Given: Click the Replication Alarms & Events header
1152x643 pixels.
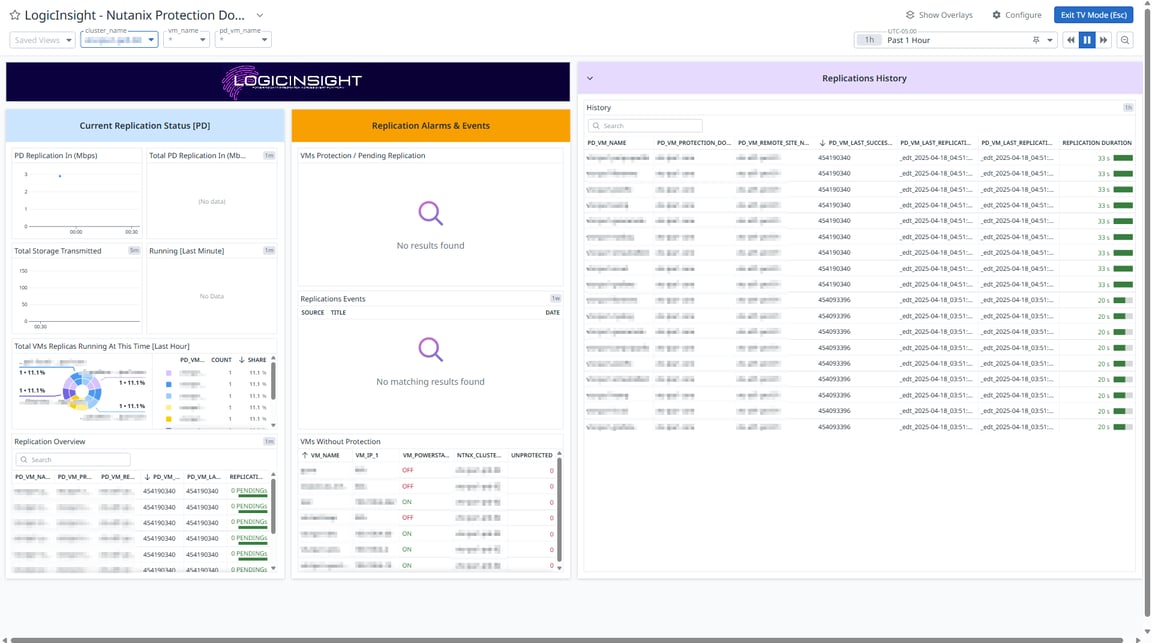Looking at the screenshot, I should [x=431, y=126].
